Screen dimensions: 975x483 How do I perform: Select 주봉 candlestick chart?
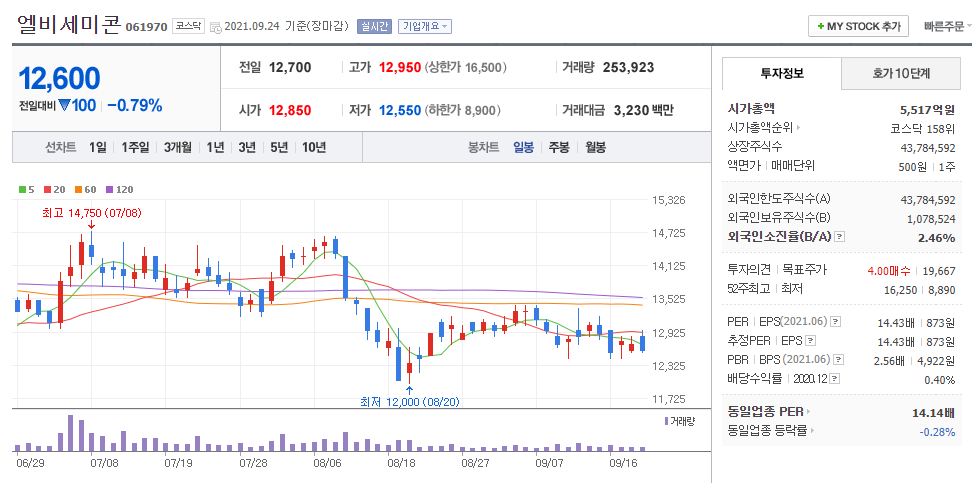[x=558, y=147]
